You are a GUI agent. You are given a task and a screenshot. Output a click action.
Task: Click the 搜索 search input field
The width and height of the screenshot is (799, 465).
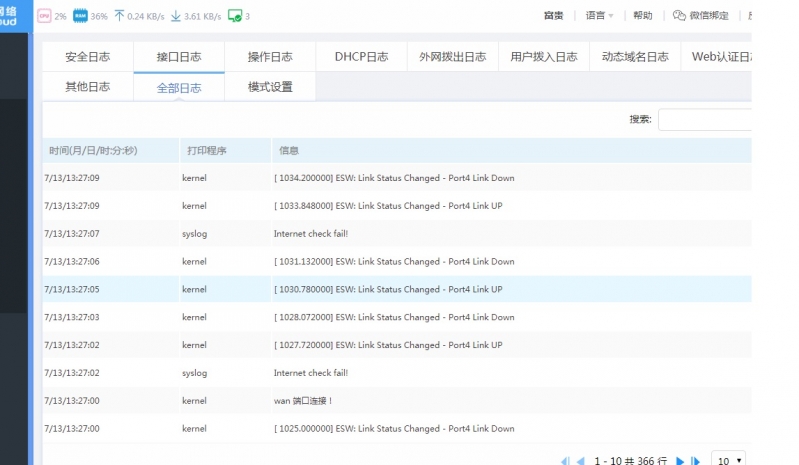[x=705, y=119]
